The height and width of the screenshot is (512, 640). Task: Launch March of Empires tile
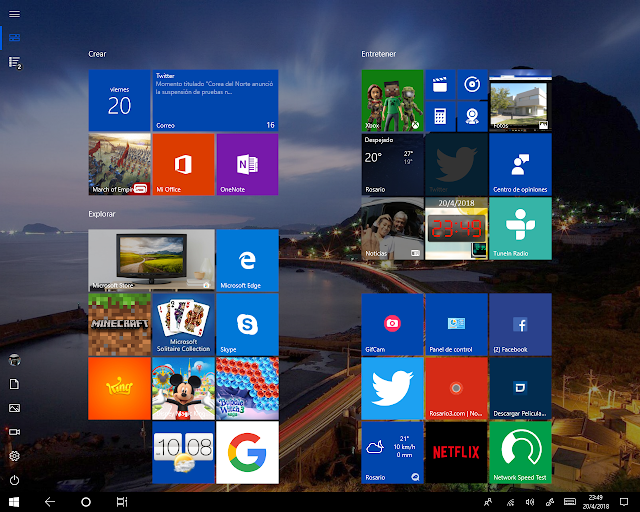[119, 164]
